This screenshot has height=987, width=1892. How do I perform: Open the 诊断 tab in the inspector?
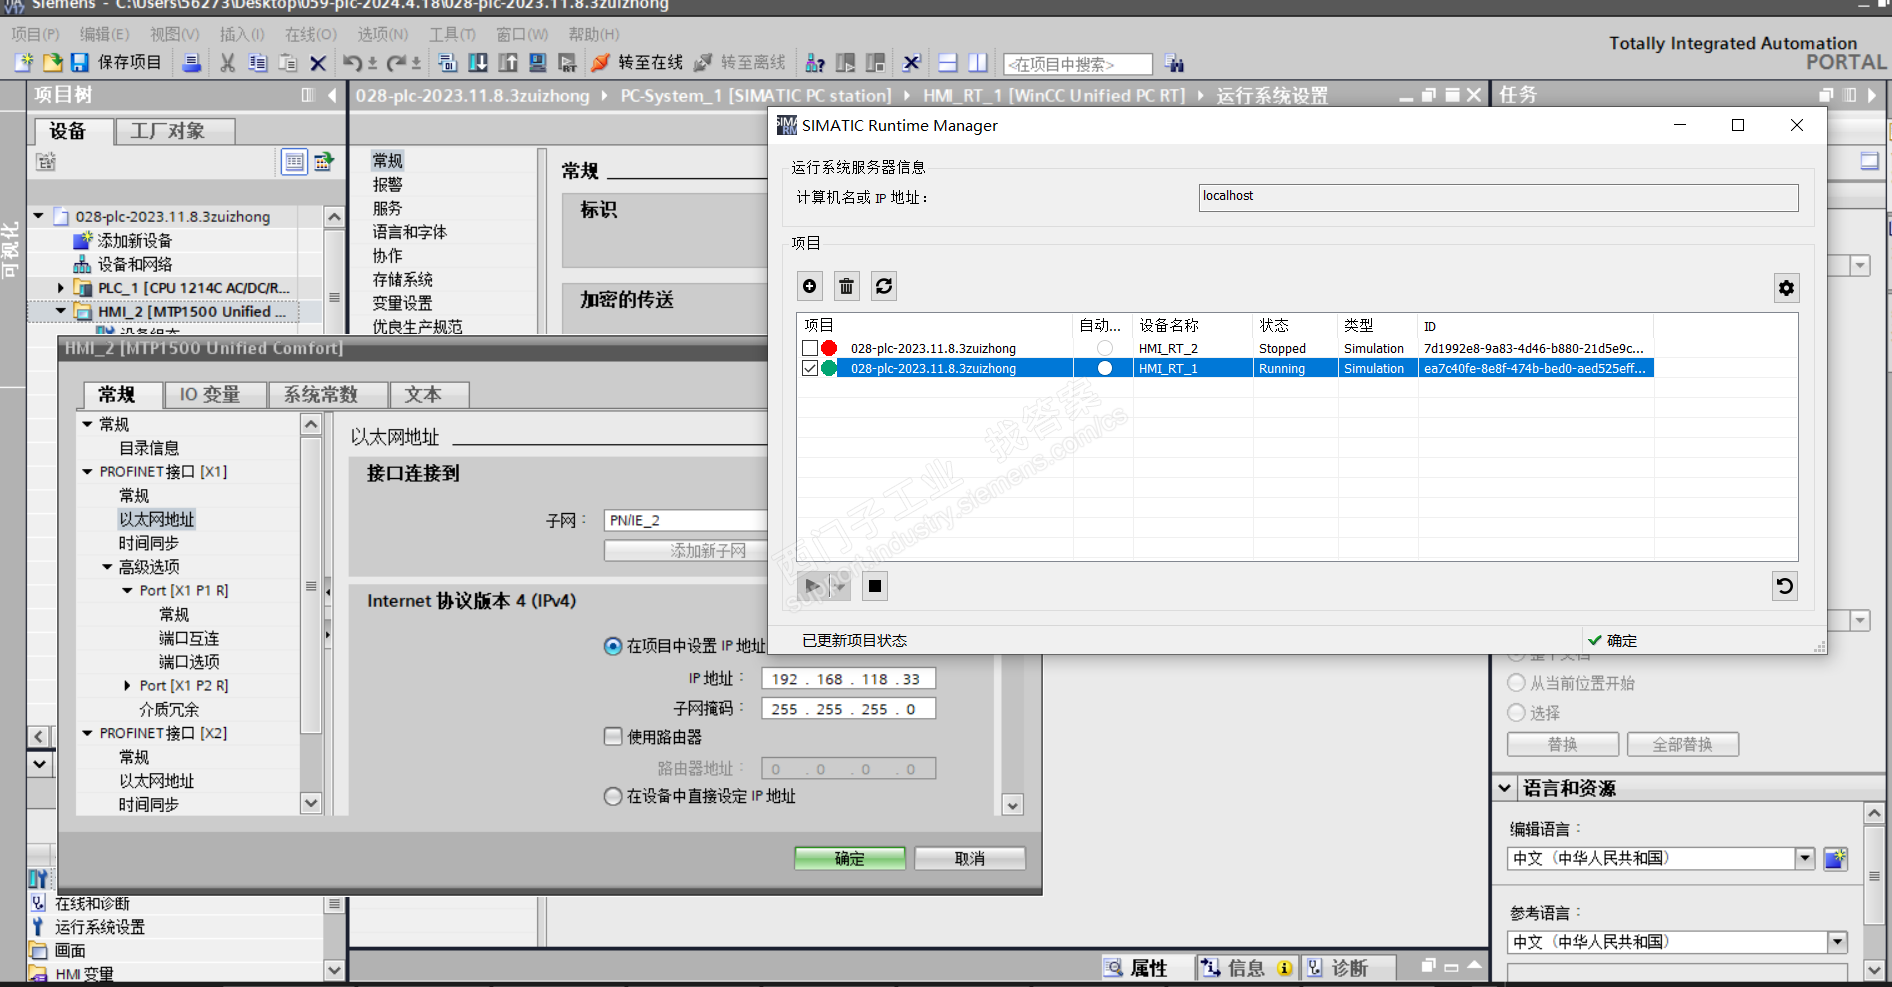click(1350, 968)
